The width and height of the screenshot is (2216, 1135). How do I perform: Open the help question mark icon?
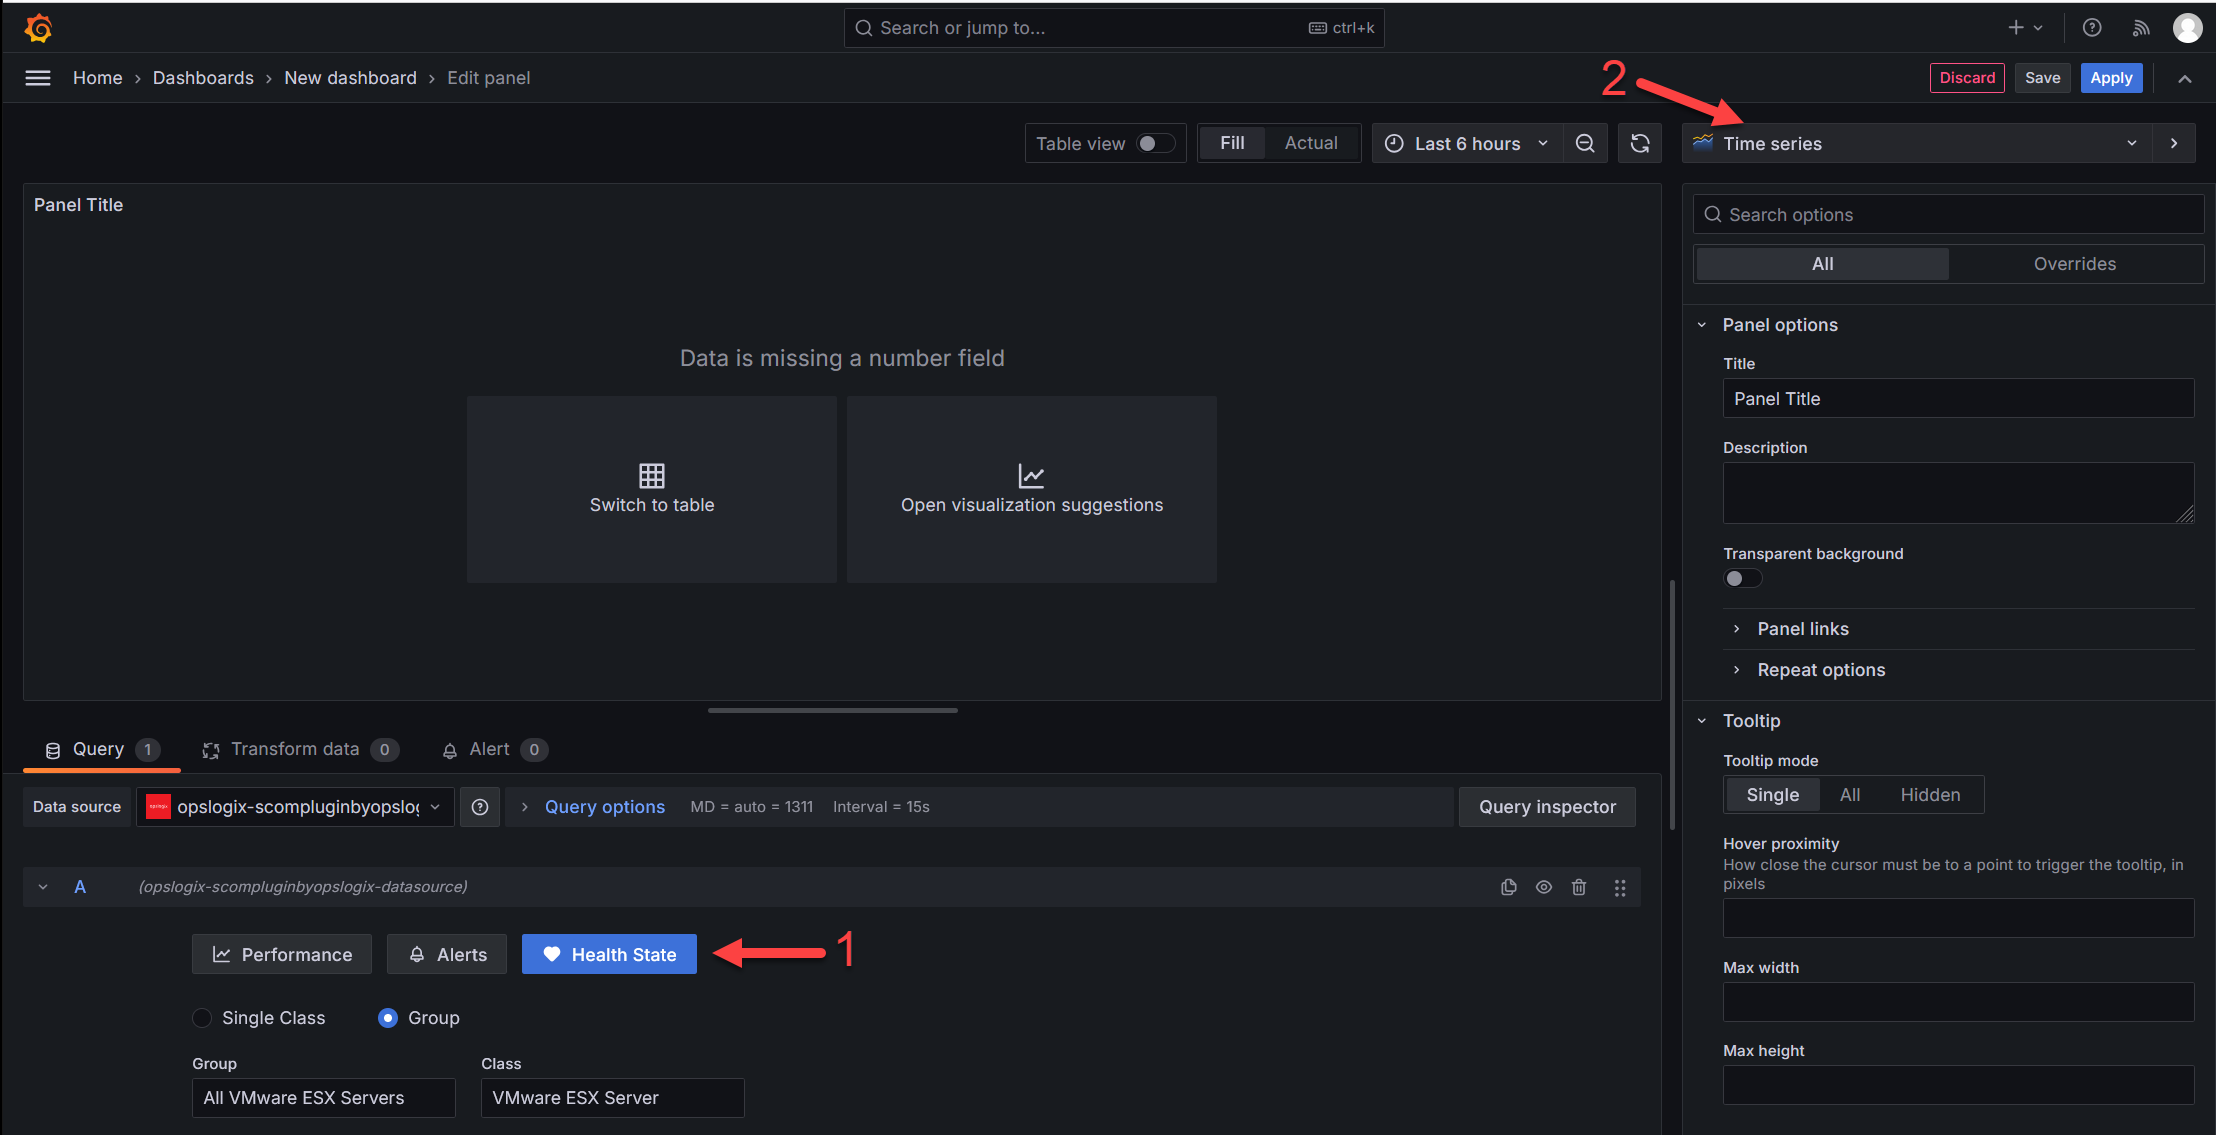(2092, 28)
